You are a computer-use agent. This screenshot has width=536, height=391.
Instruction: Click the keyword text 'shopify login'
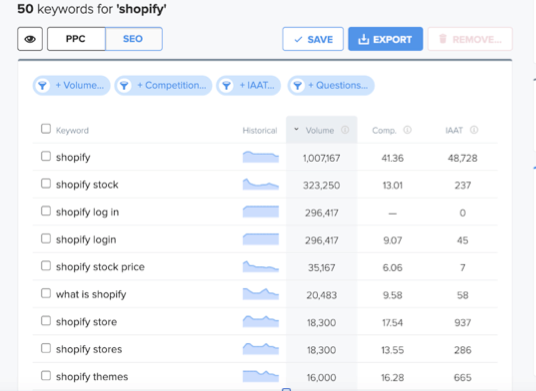point(86,240)
